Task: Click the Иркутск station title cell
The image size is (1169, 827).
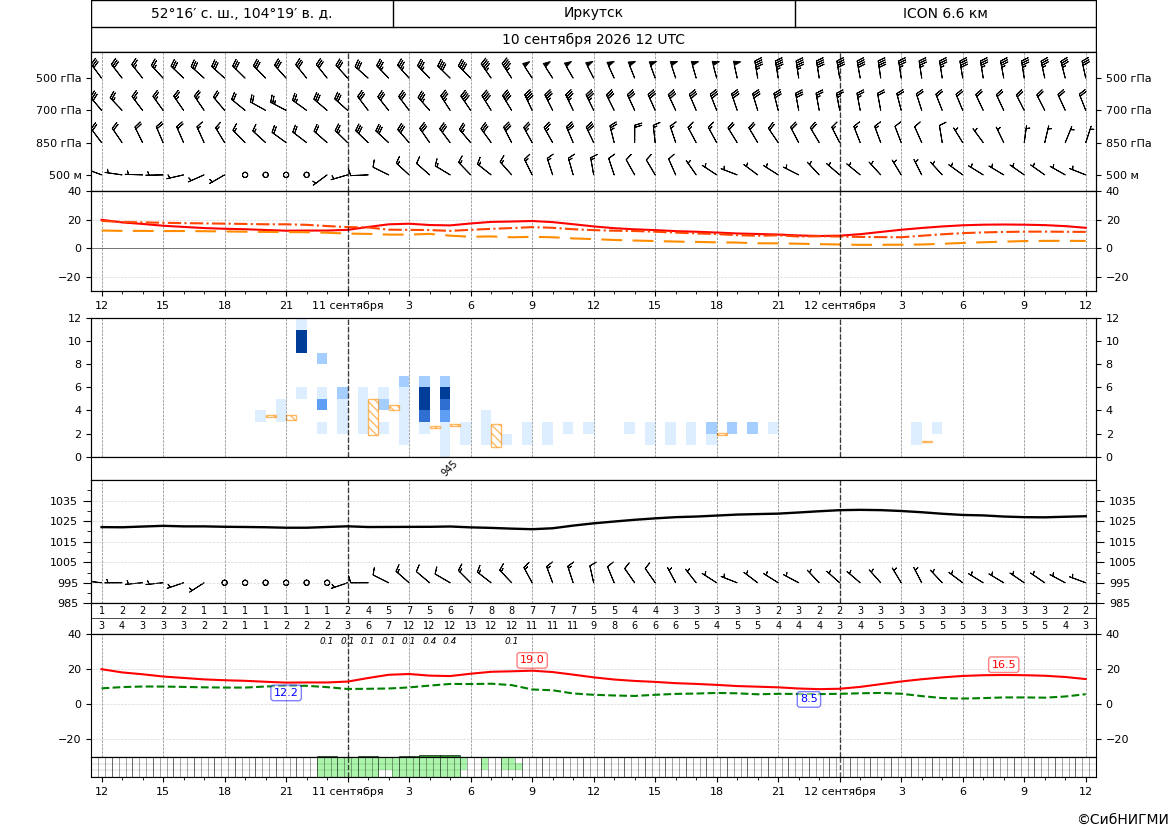Action: click(x=593, y=13)
